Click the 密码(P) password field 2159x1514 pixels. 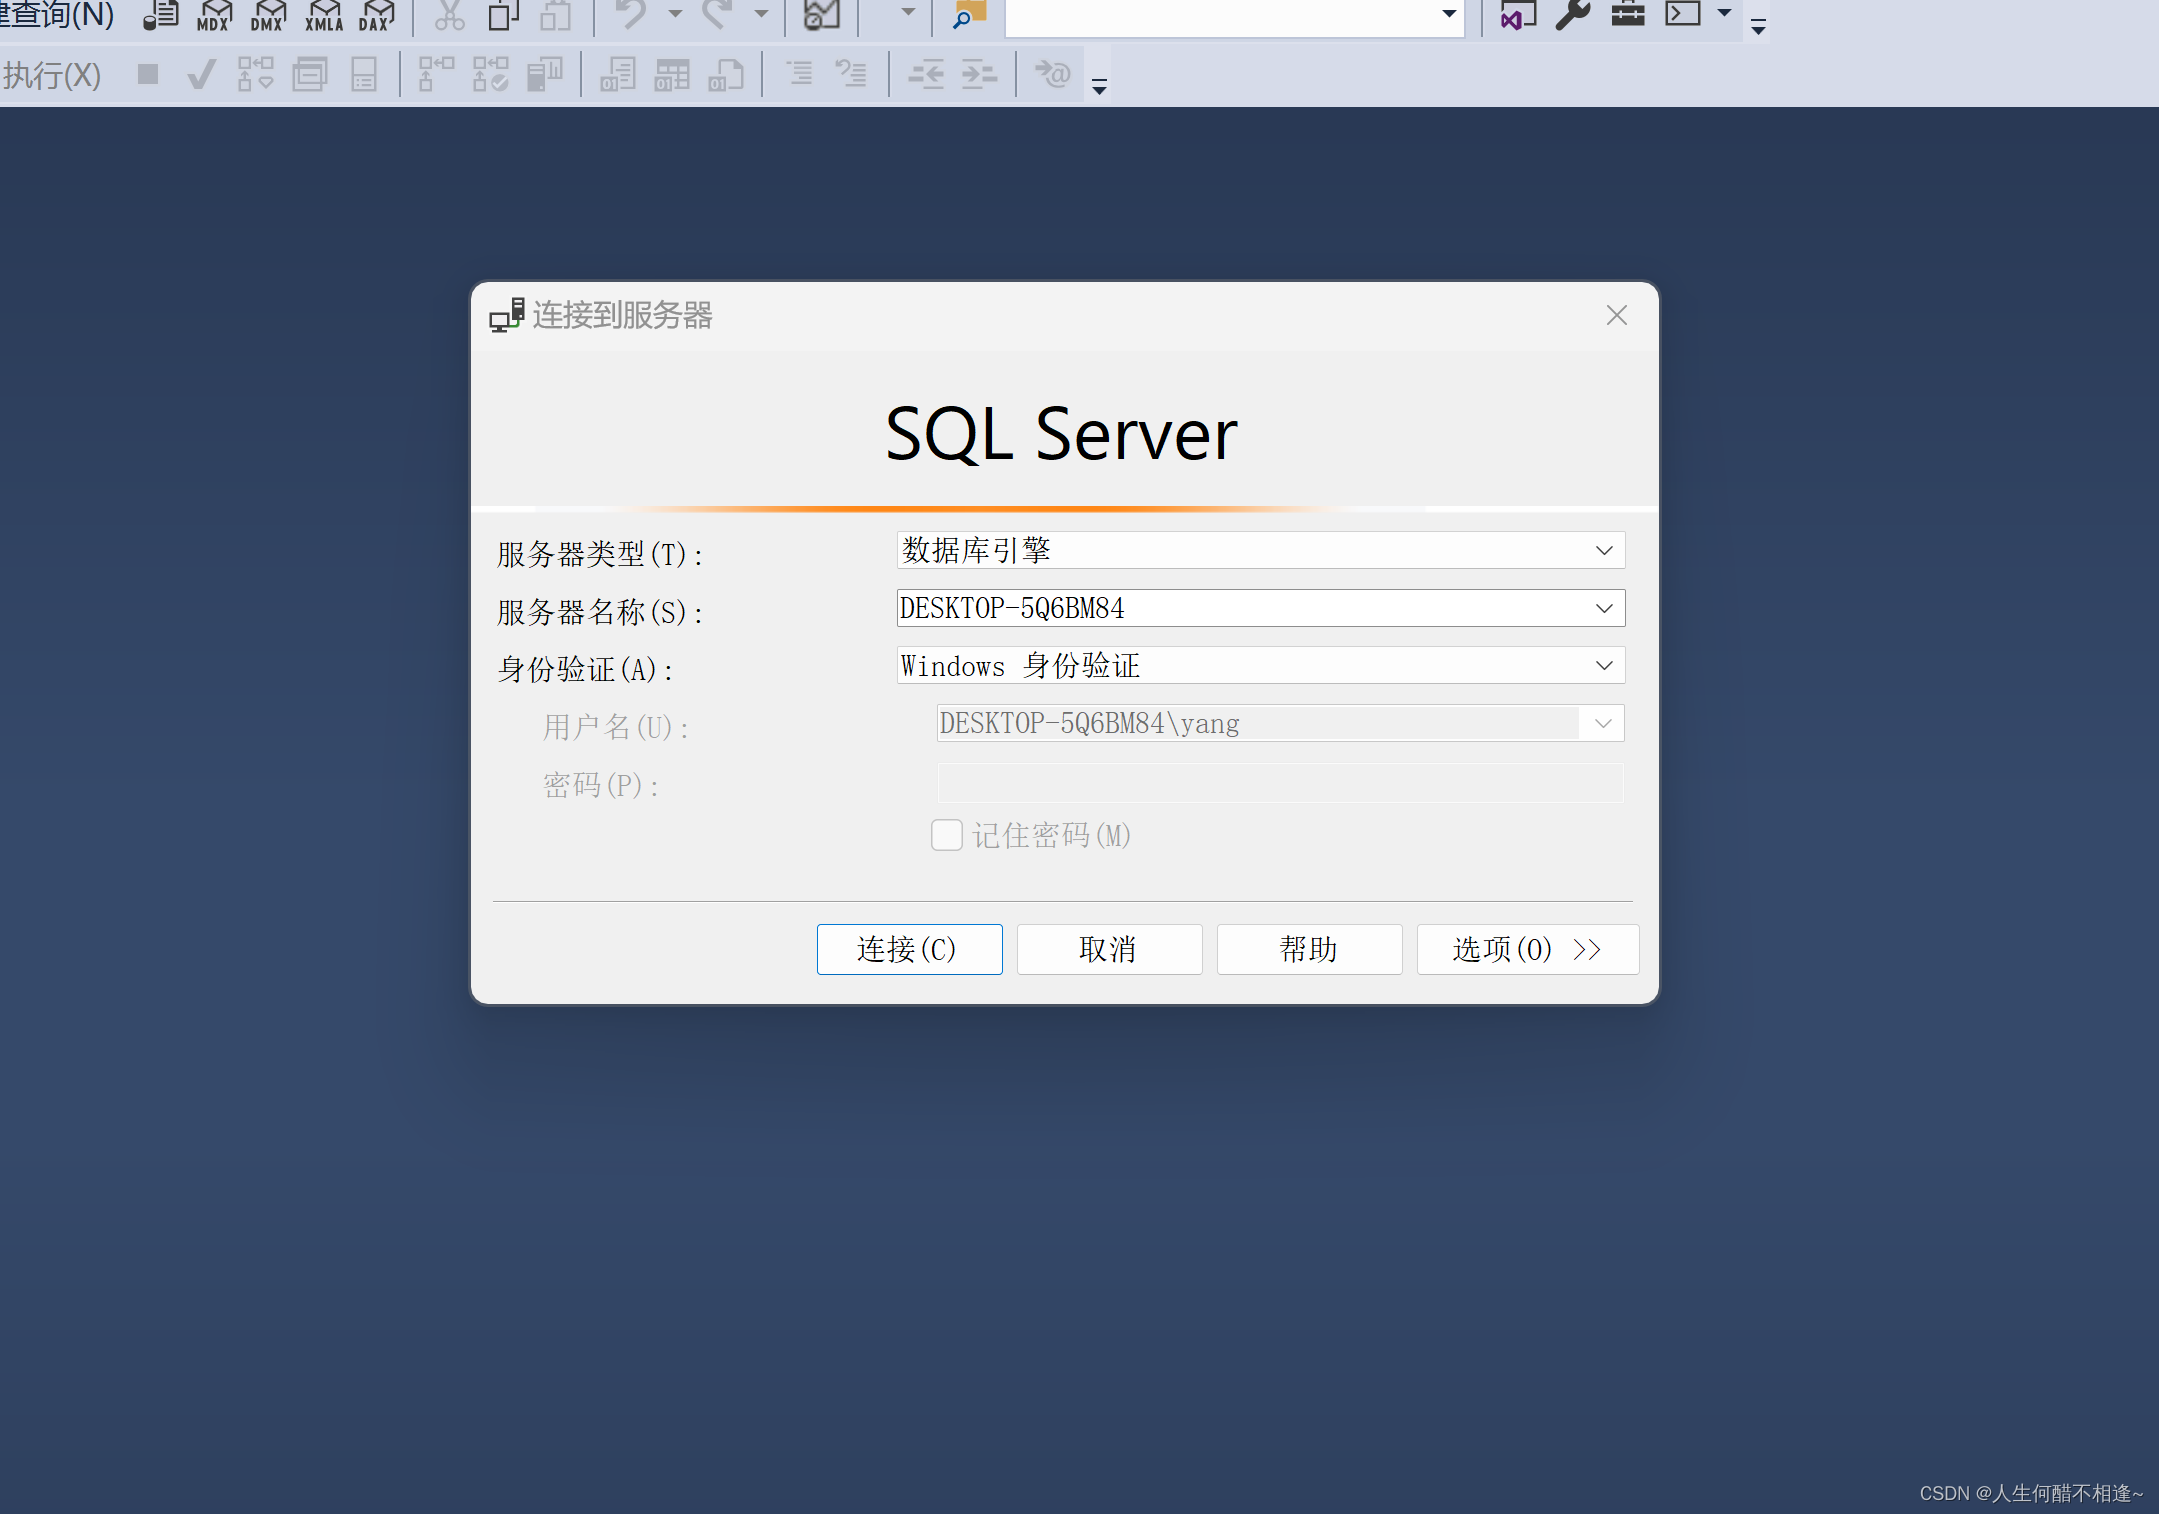pos(1278,783)
